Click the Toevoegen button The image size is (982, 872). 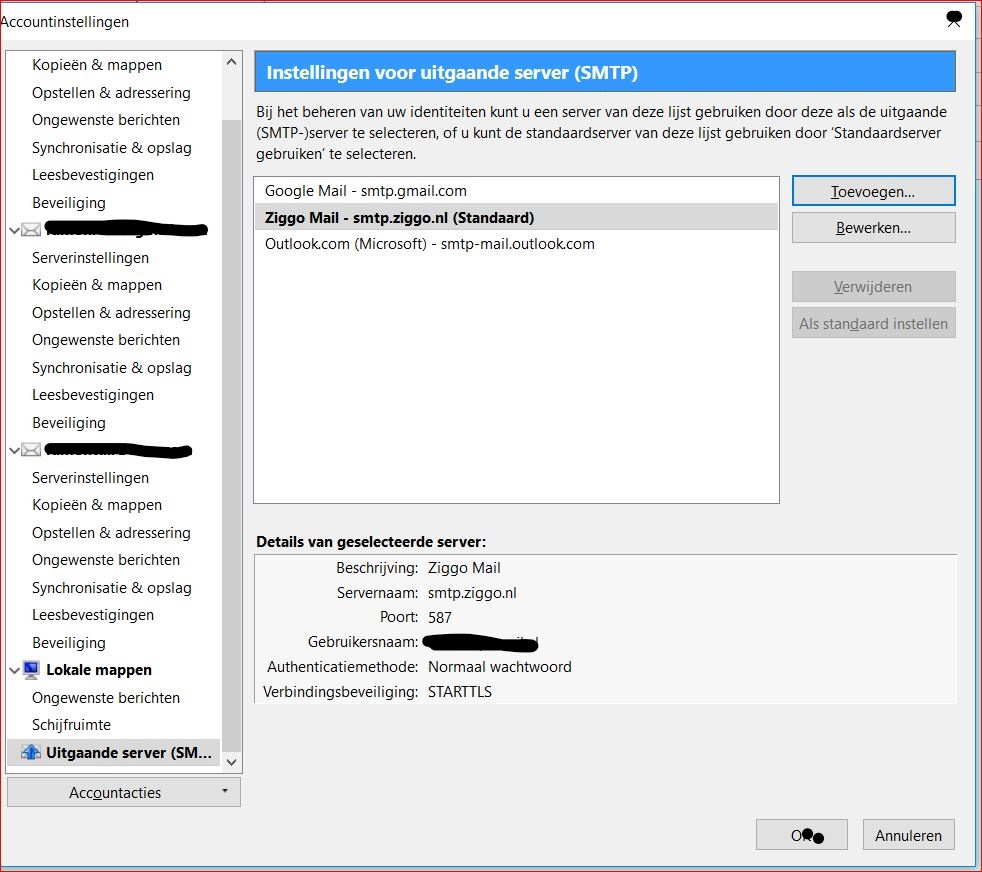(874, 191)
